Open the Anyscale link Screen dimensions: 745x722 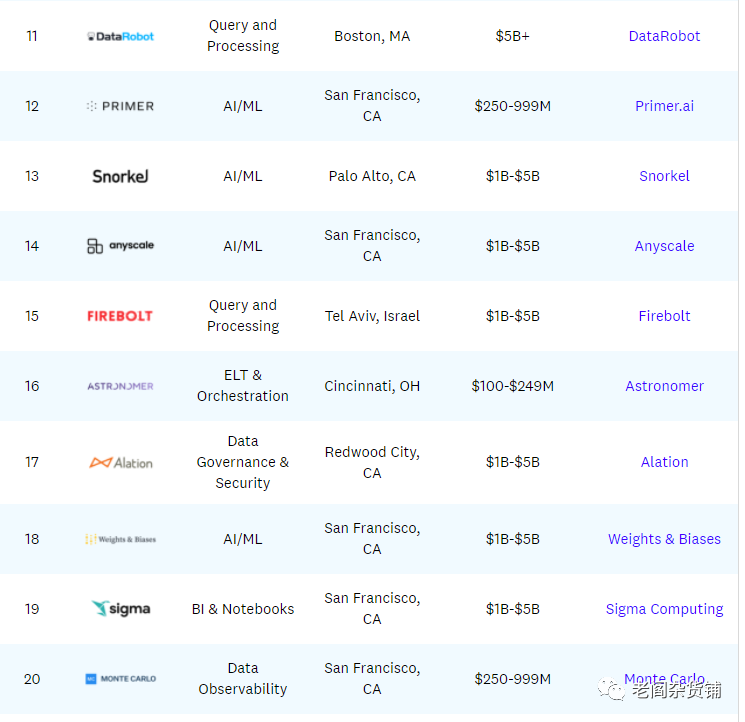[664, 246]
